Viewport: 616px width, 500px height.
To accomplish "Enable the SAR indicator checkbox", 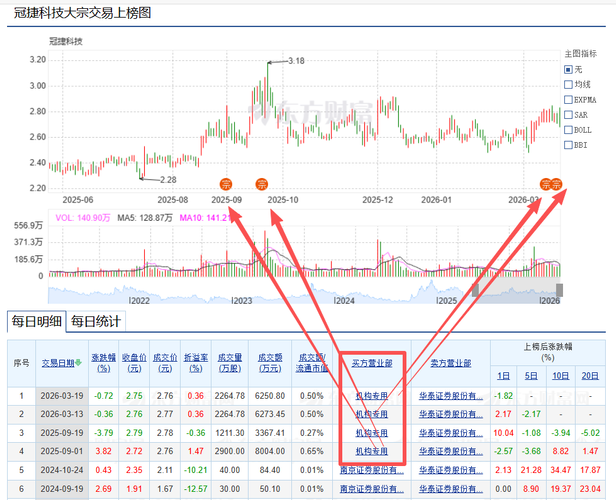I will pos(568,115).
